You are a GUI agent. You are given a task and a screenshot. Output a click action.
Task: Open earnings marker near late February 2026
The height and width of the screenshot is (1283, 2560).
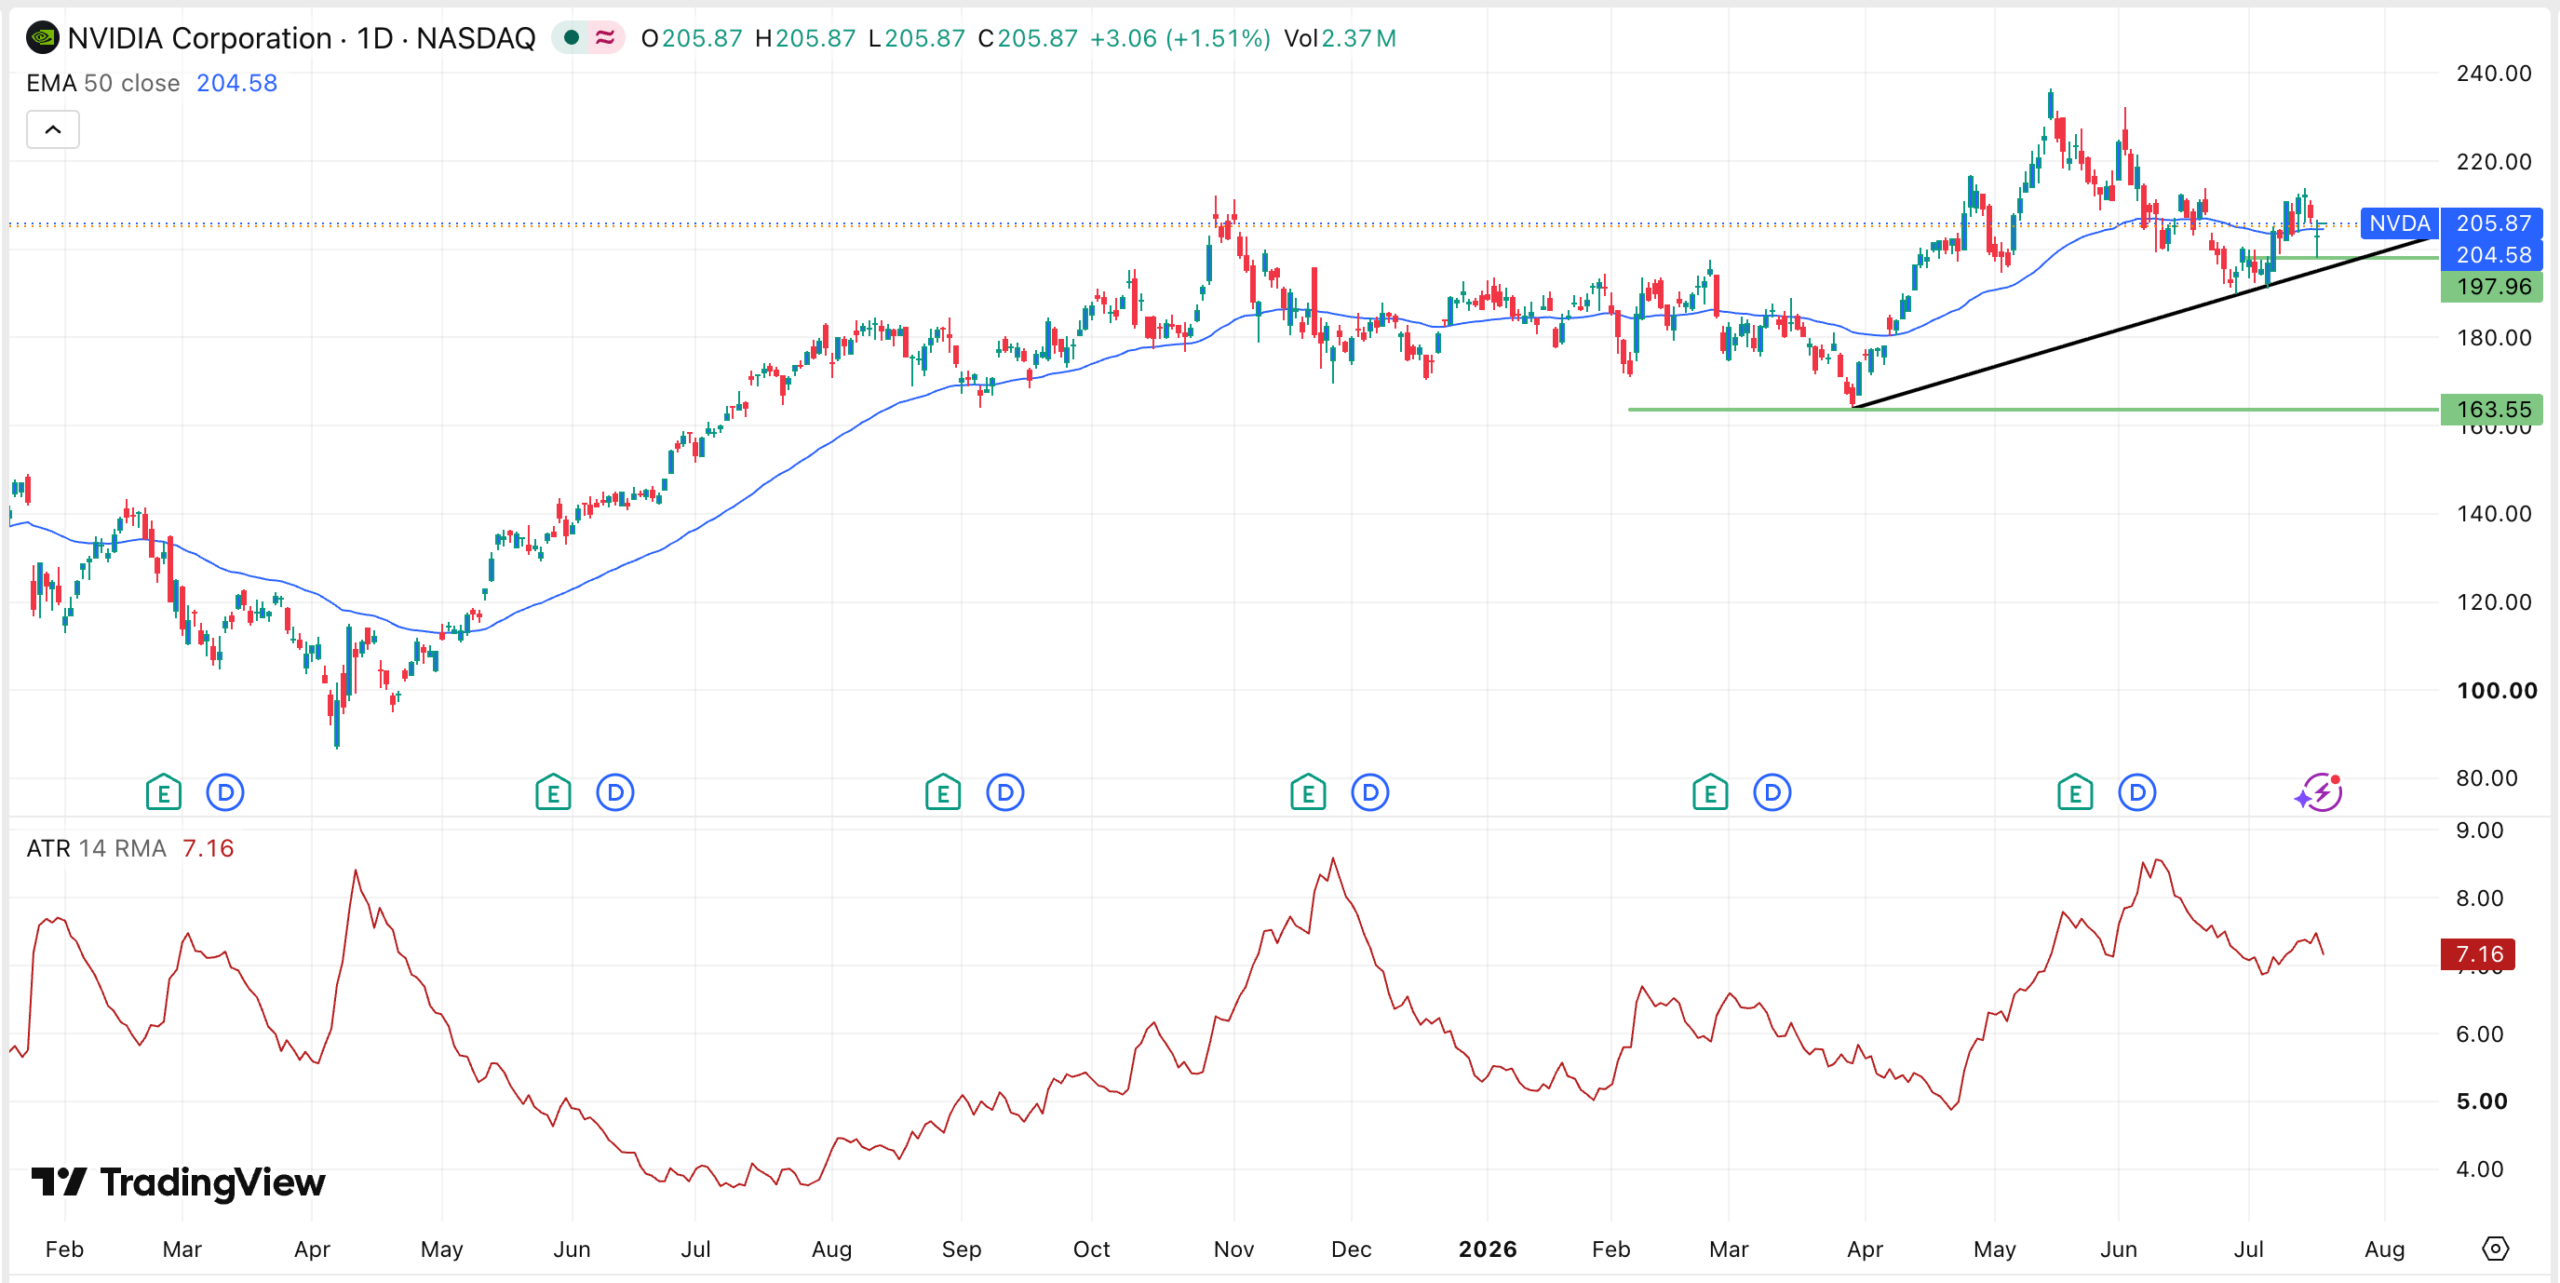click(x=1710, y=794)
